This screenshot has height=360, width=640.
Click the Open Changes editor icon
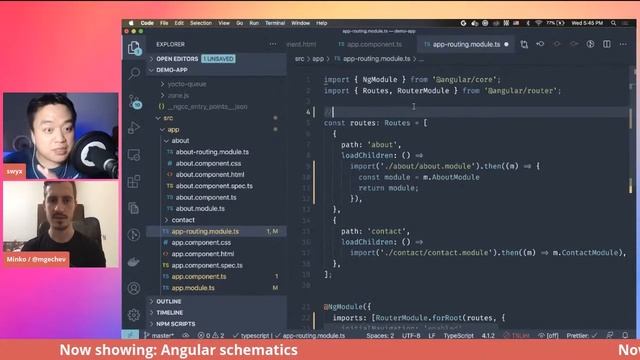[x=524, y=44]
